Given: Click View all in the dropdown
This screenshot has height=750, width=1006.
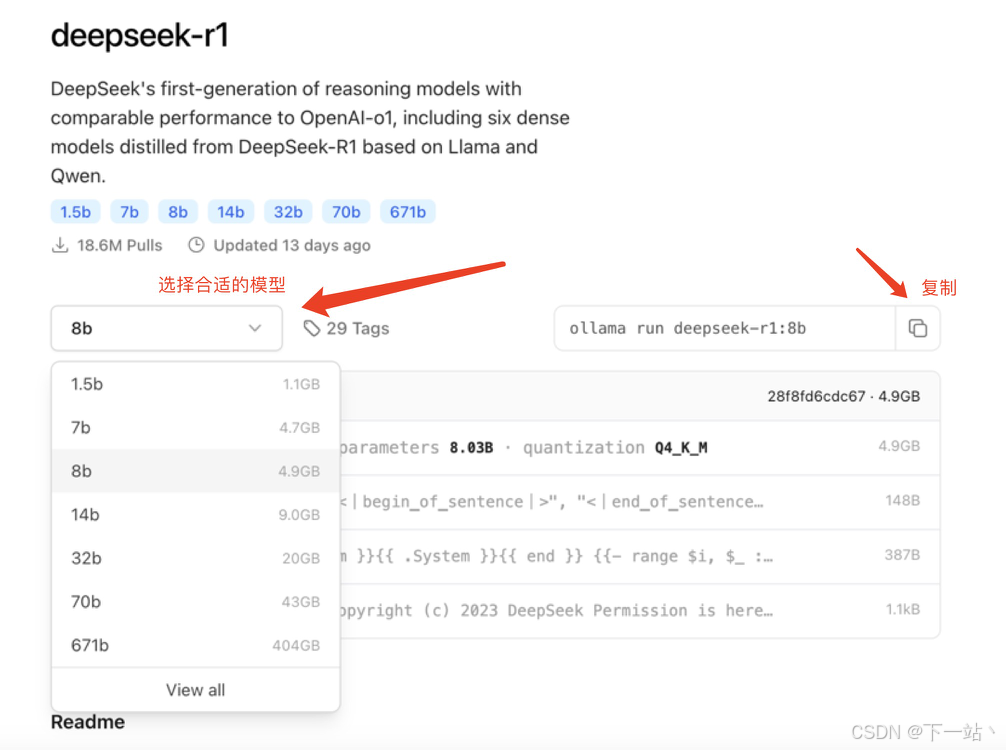Looking at the screenshot, I should coord(195,690).
